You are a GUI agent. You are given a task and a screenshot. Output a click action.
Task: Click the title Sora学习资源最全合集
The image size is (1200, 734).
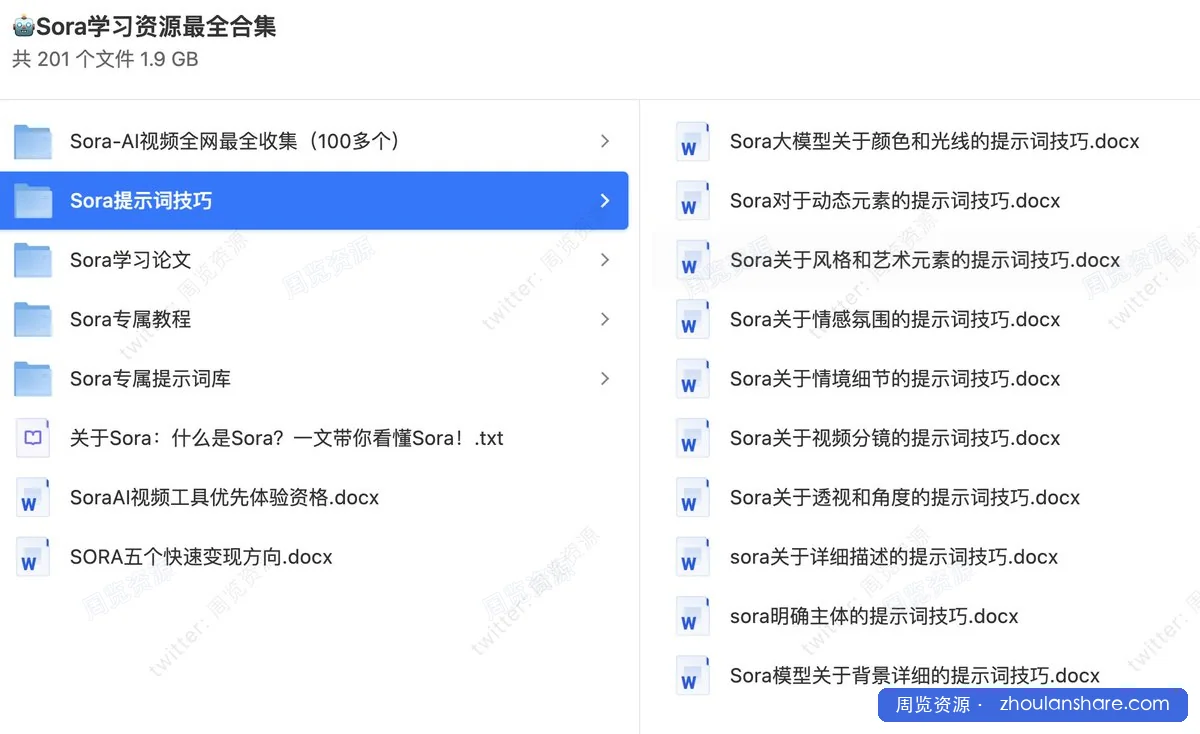[156, 27]
